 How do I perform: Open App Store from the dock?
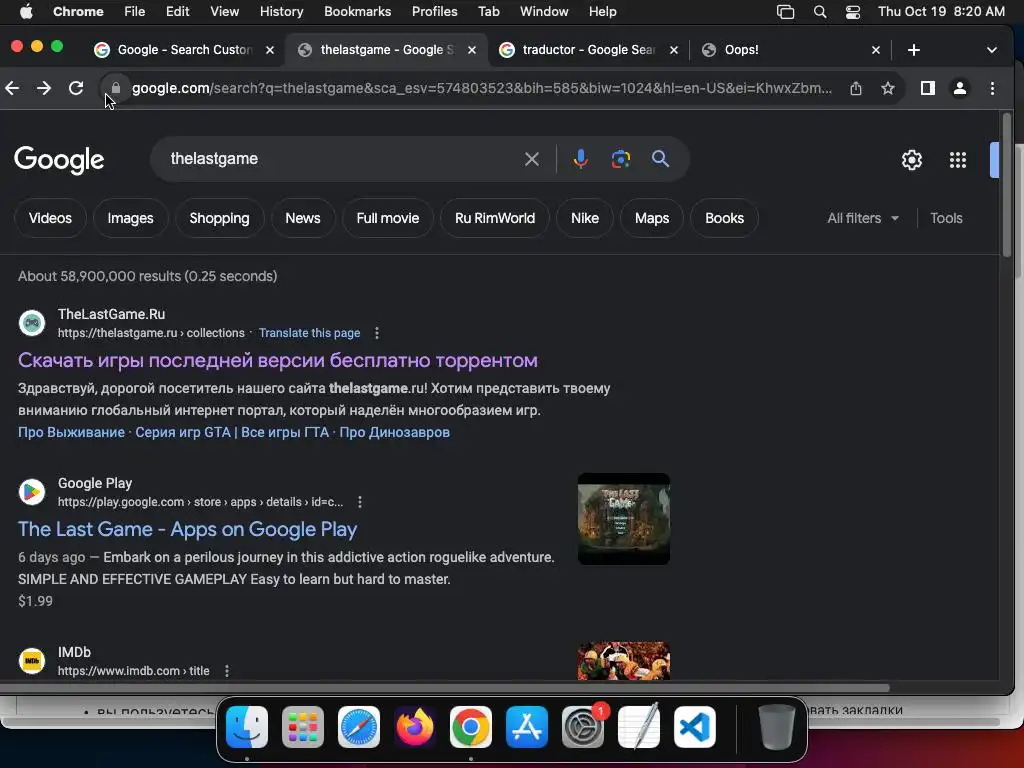(526, 727)
